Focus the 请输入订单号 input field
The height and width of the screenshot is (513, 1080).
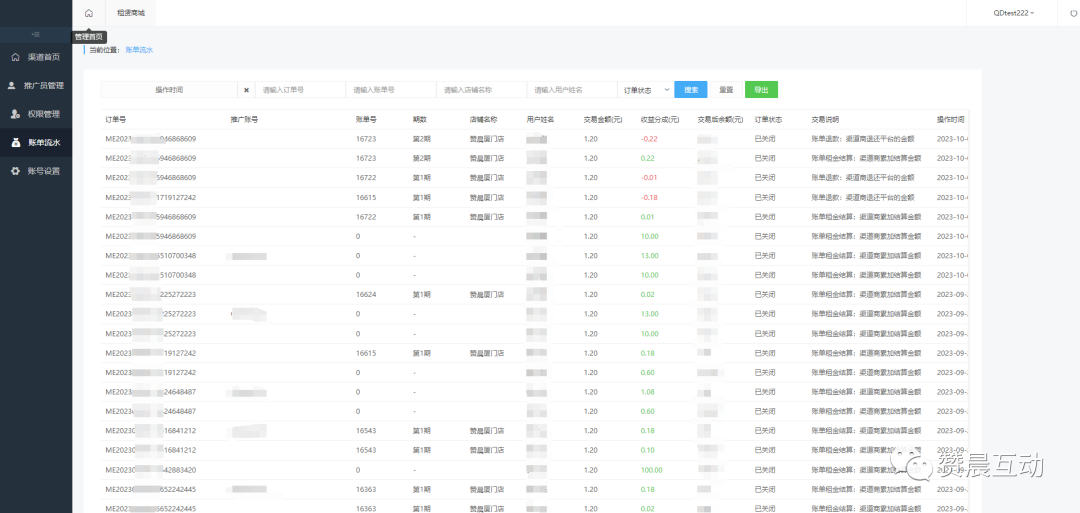300,90
